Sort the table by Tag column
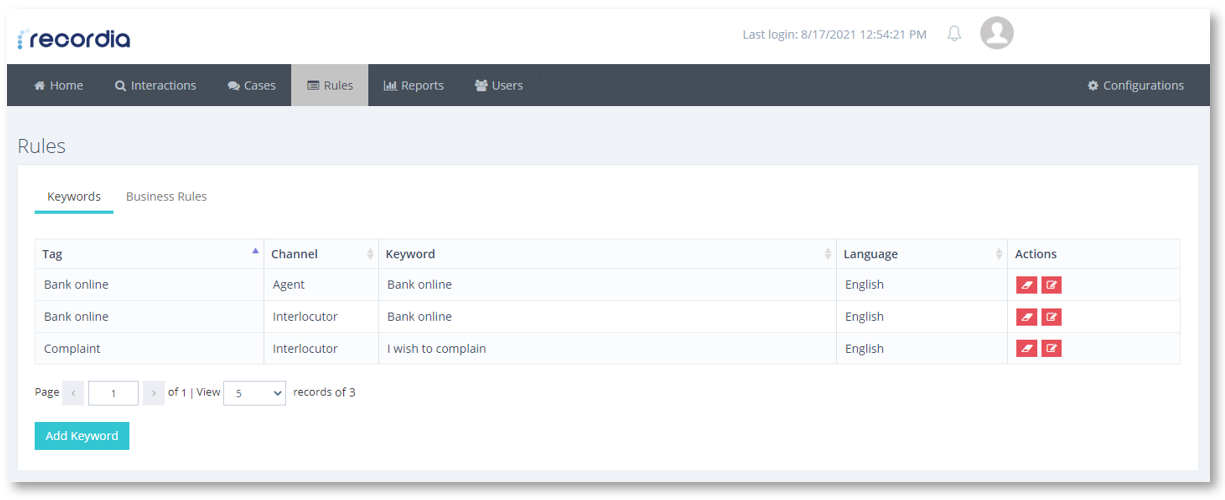The width and height of the screenshot is (1225, 500). pos(149,254)
